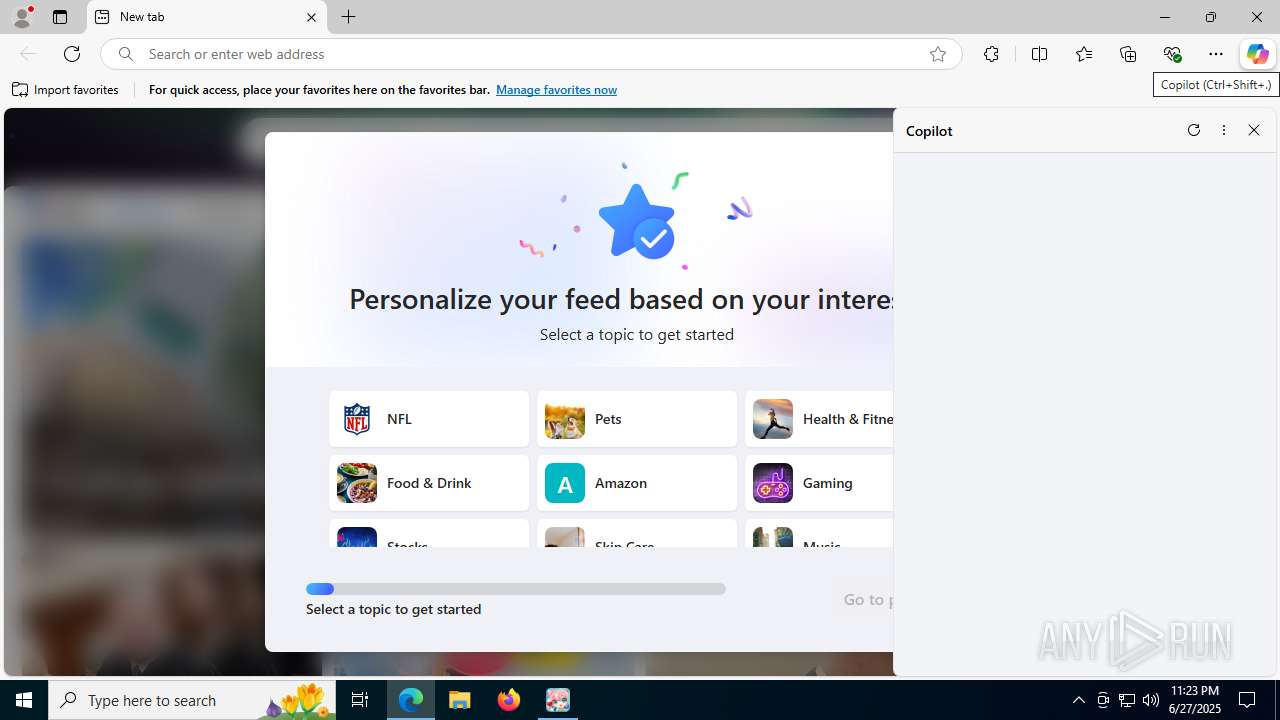The image size is (1280, 720).
Task: Refresh the Copilot pane
Action: (x=1193, y=130)
